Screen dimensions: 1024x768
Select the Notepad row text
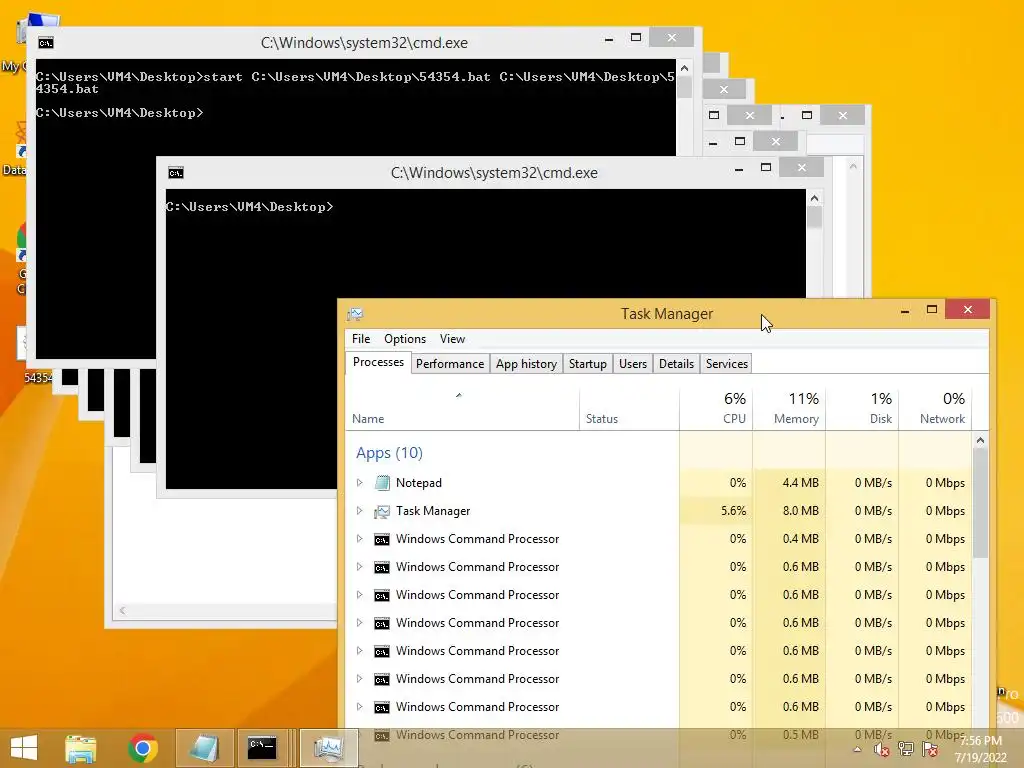tap(419, 483)
